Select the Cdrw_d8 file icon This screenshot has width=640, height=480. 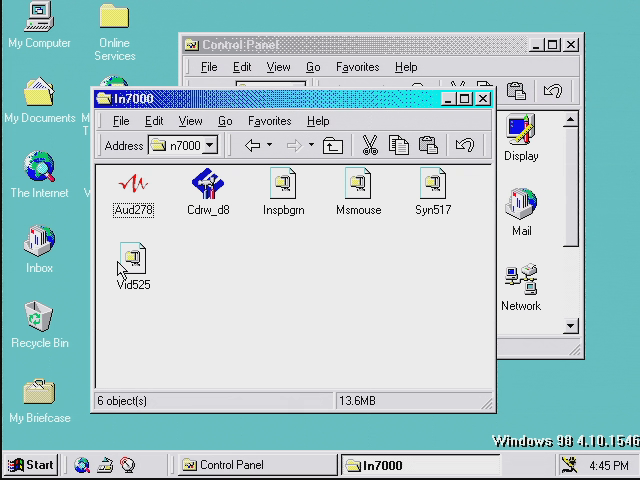[208, 183]
